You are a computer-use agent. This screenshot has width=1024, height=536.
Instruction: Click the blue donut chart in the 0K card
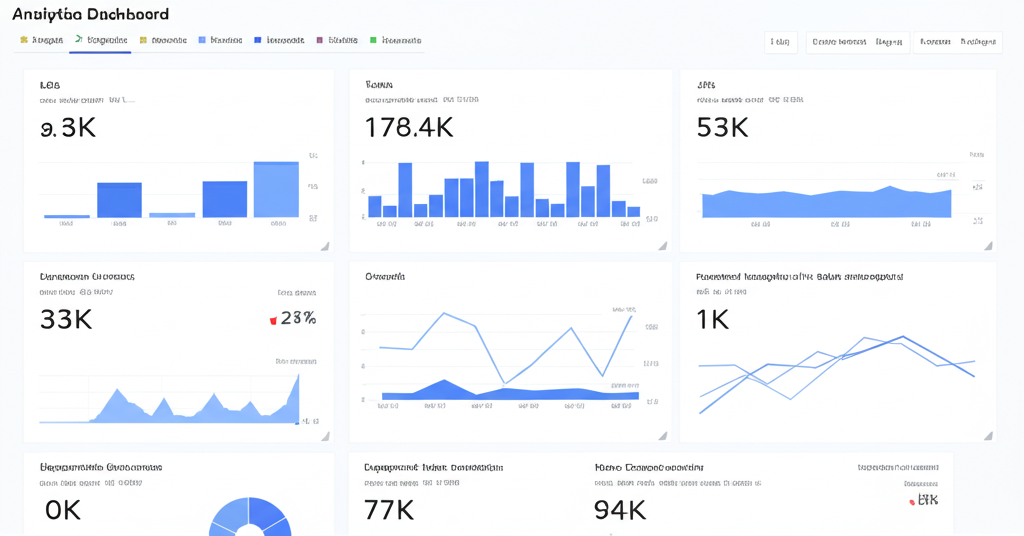click(250, 518)
